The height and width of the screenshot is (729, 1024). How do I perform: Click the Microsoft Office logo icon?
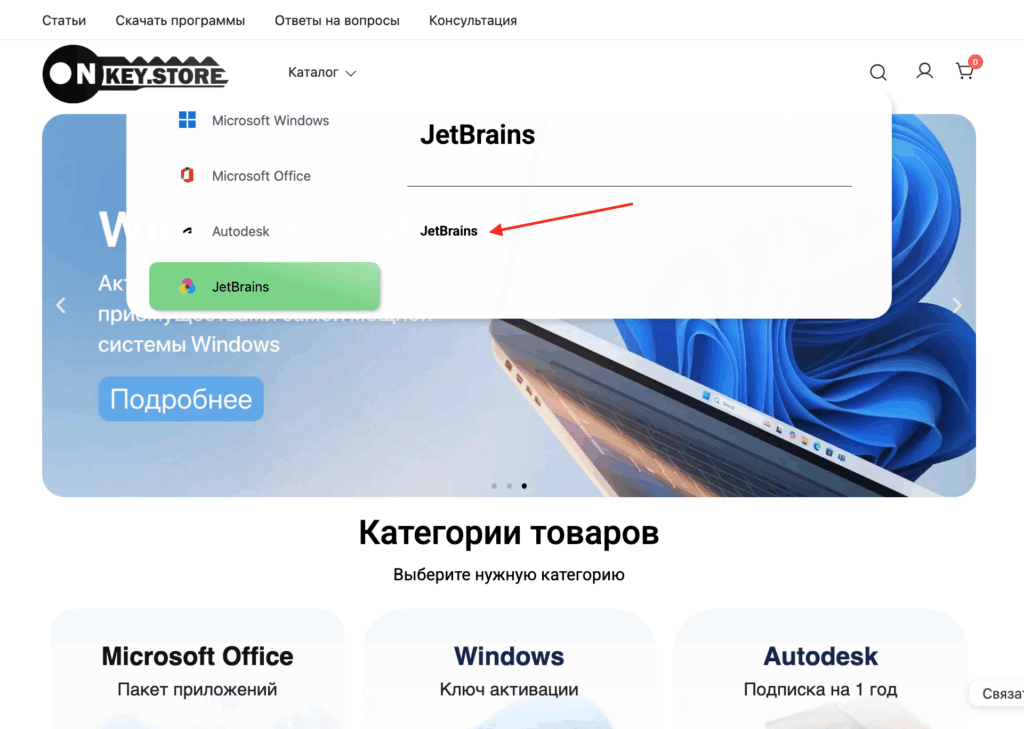pyautogui.click(x=187, y=175)
